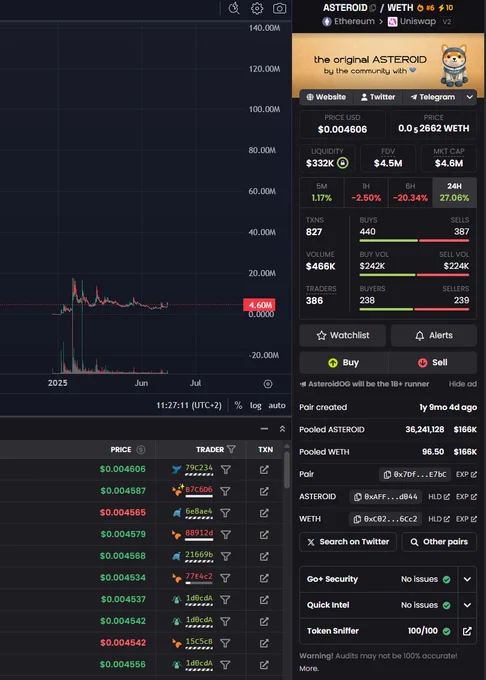
Task: Open trader 1d0cdA wallet in $0.004537 row
Action: (199, 598)
